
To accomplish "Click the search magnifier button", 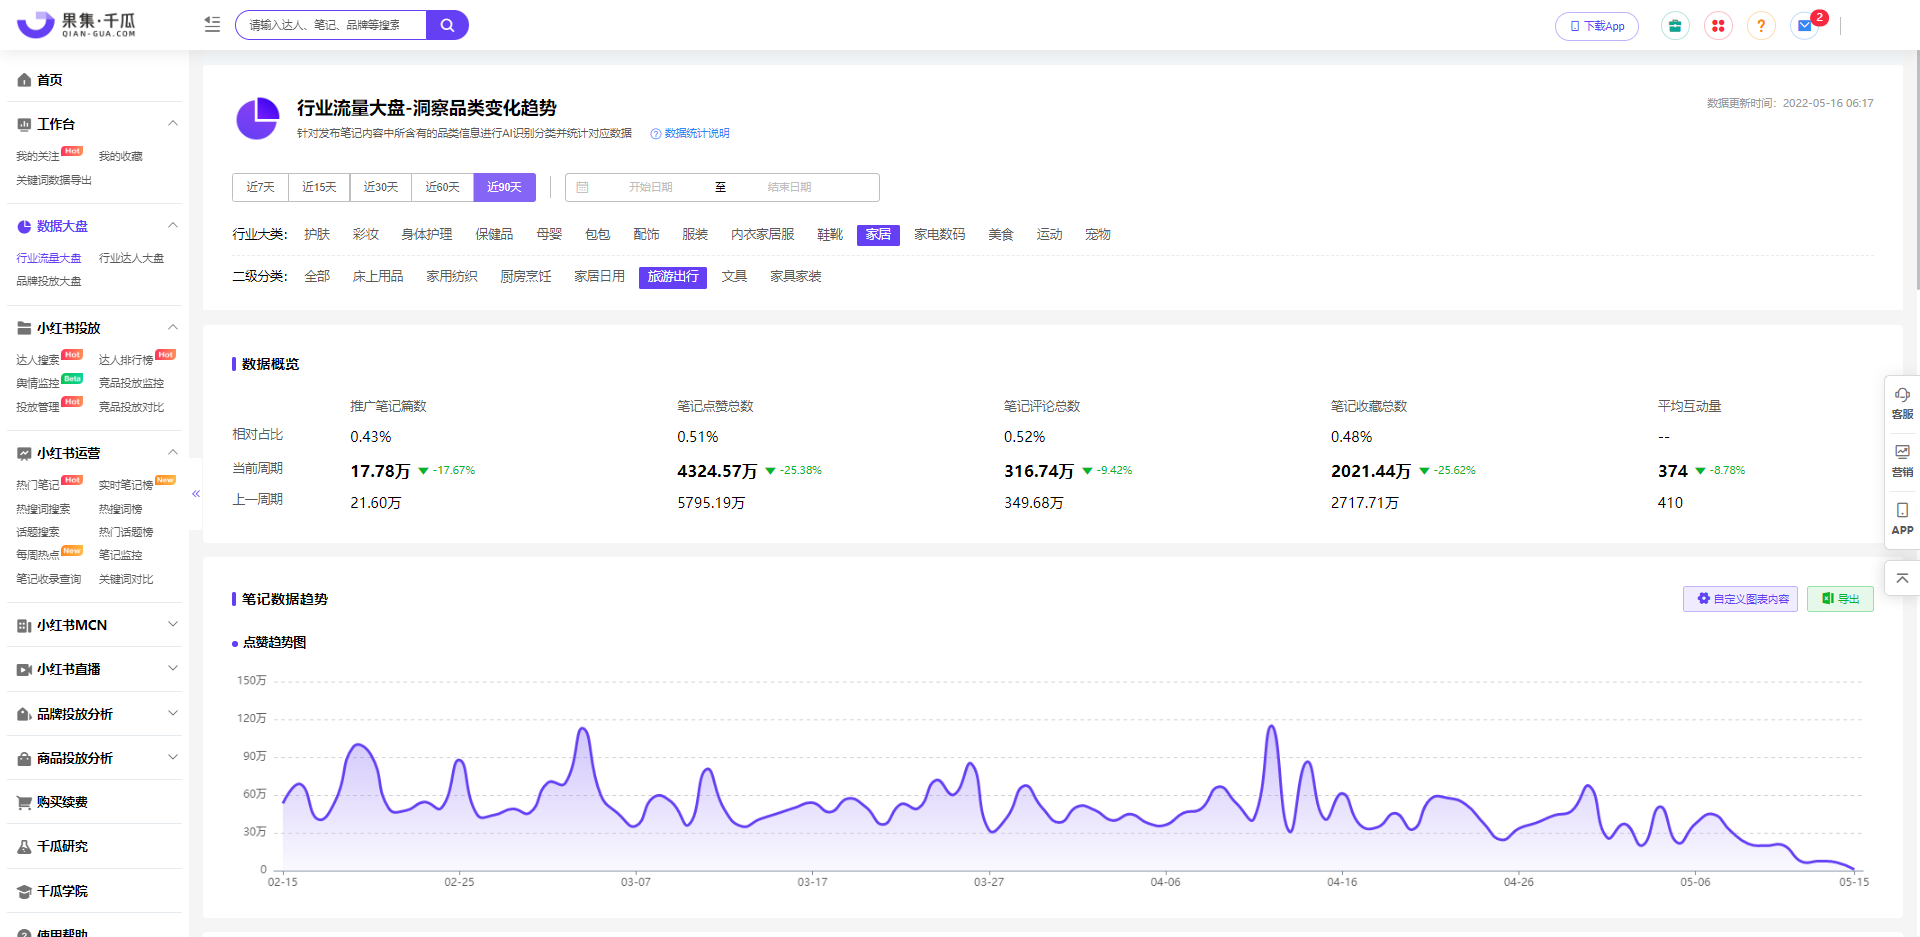I will pos(447,25).
